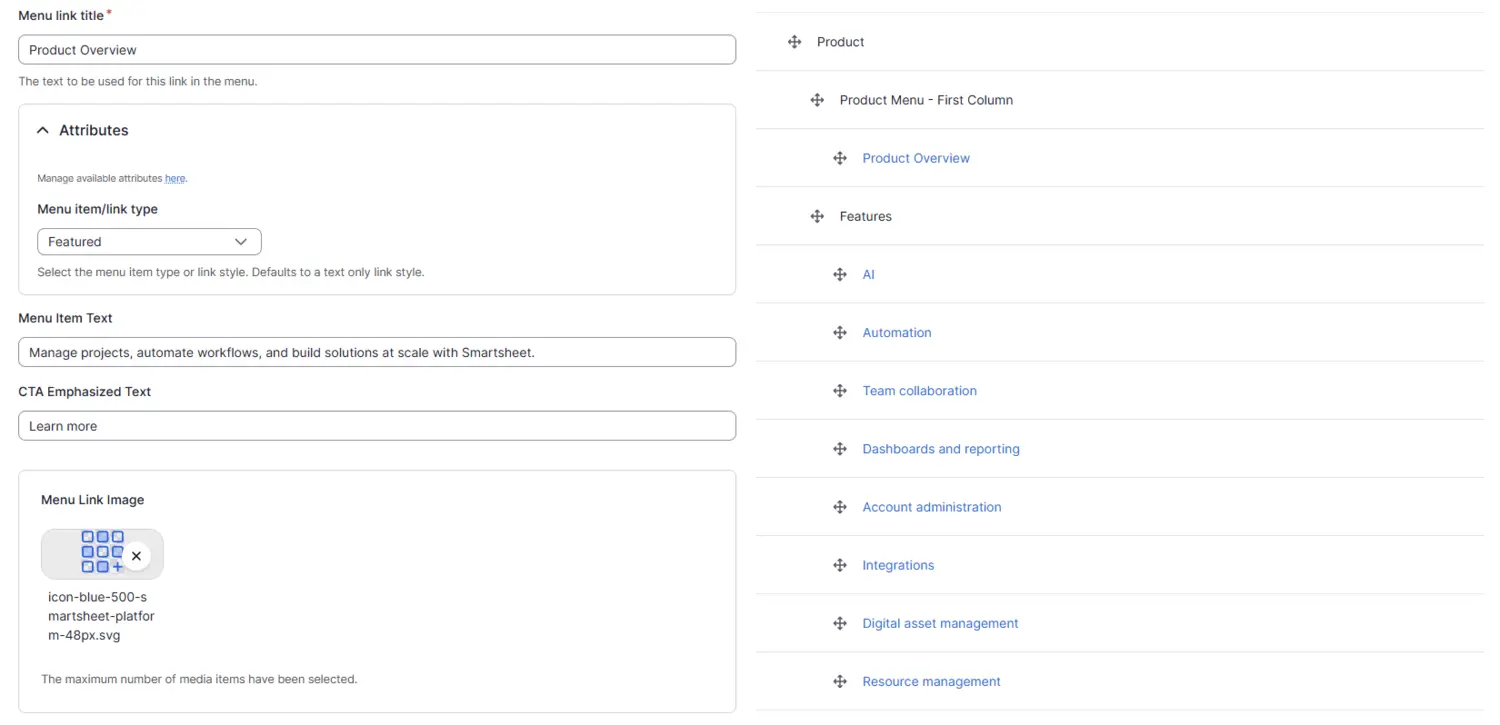Click the drag handle next to Automation
1500x725 pixels.
coord(839,332)
